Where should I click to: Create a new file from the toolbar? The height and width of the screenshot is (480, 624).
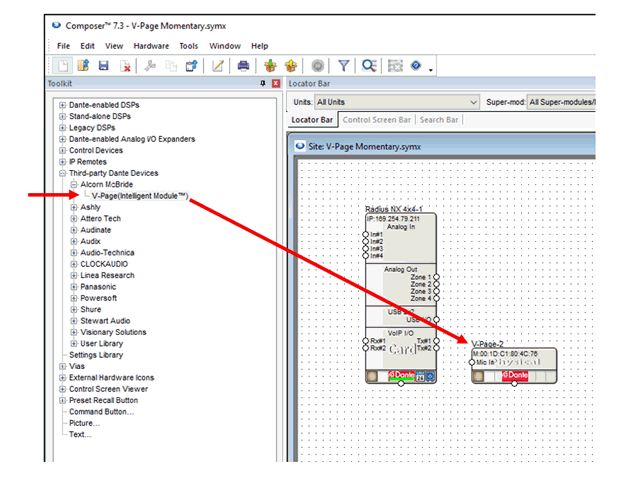coord(62,66)
